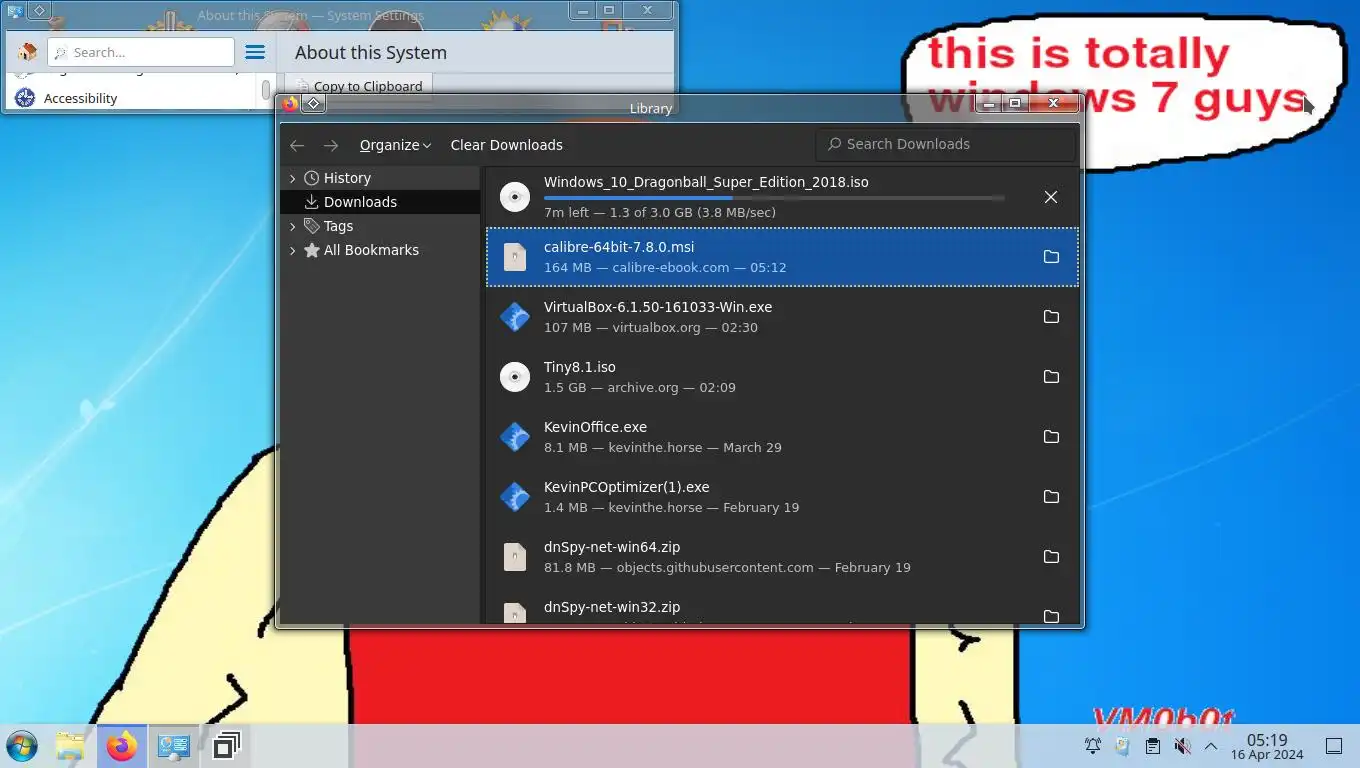This screenshot has width=1360, height=768.
Task: Select the calibre-64bit-7.8.0.msi entry
Action: tap(782, 257)
